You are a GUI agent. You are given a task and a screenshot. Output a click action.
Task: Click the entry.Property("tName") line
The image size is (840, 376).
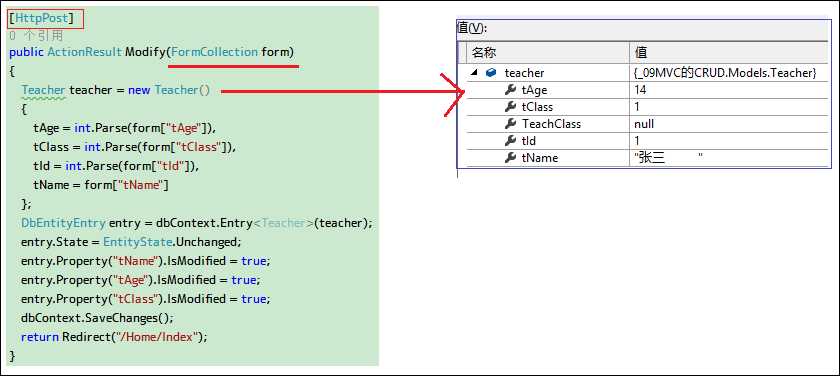[146, 261]
